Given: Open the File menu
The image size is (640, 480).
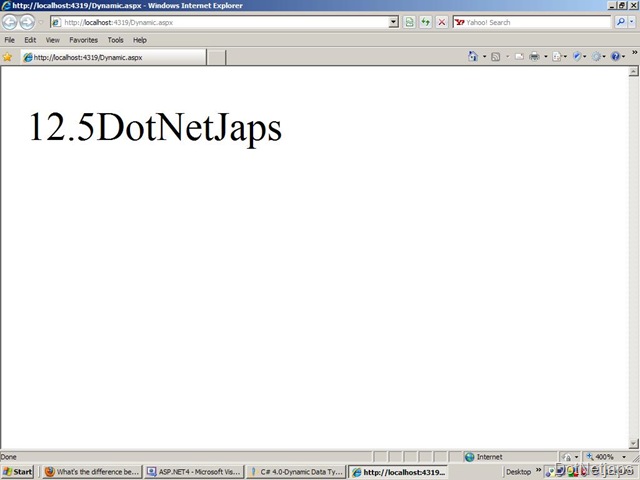Looking at the screenshot, I should 9,40.
